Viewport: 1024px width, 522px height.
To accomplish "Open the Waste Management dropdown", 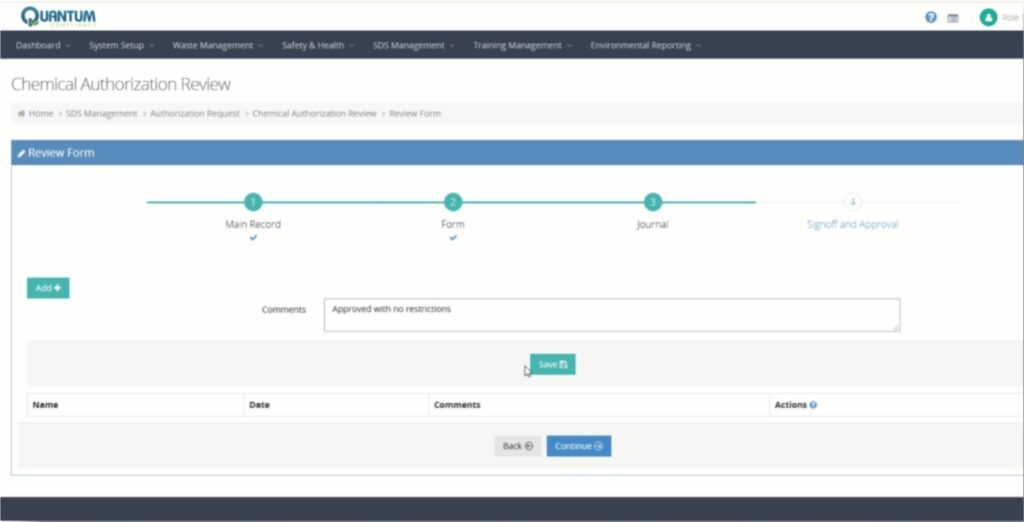I will [218, 45].
